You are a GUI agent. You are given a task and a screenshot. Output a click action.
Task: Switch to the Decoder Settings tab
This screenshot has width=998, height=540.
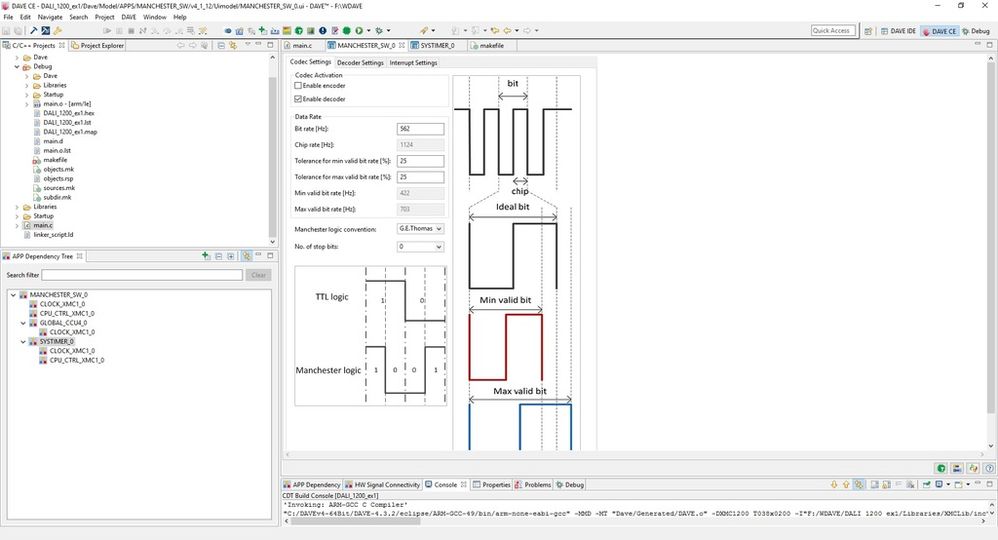[360, 63]
